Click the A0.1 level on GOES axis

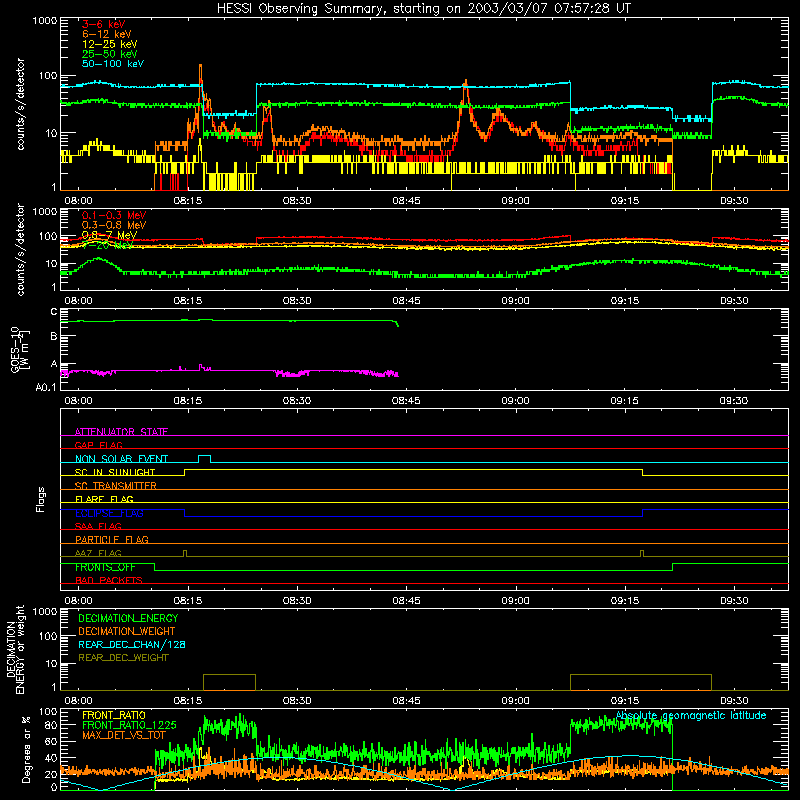46,388
